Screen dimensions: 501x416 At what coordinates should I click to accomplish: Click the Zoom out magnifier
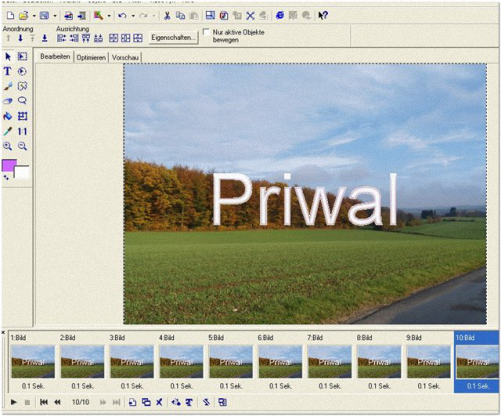coord(22,146)
